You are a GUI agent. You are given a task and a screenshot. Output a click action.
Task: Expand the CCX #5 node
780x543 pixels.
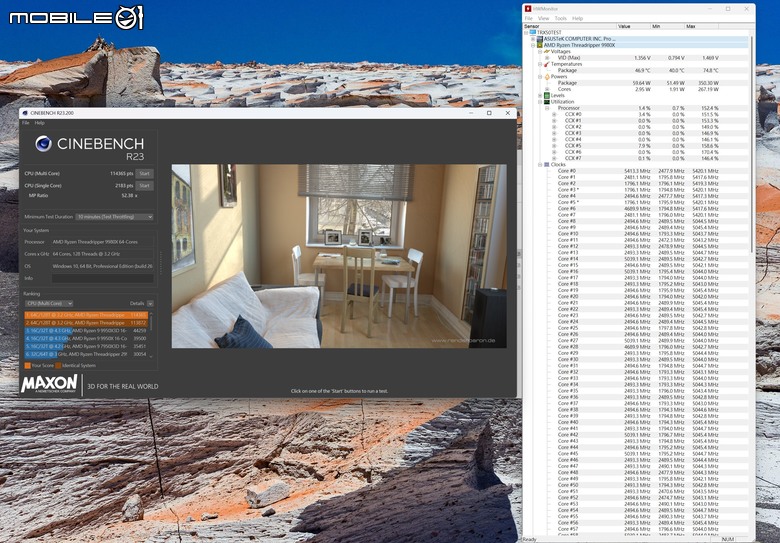click(x=554, y=146)
